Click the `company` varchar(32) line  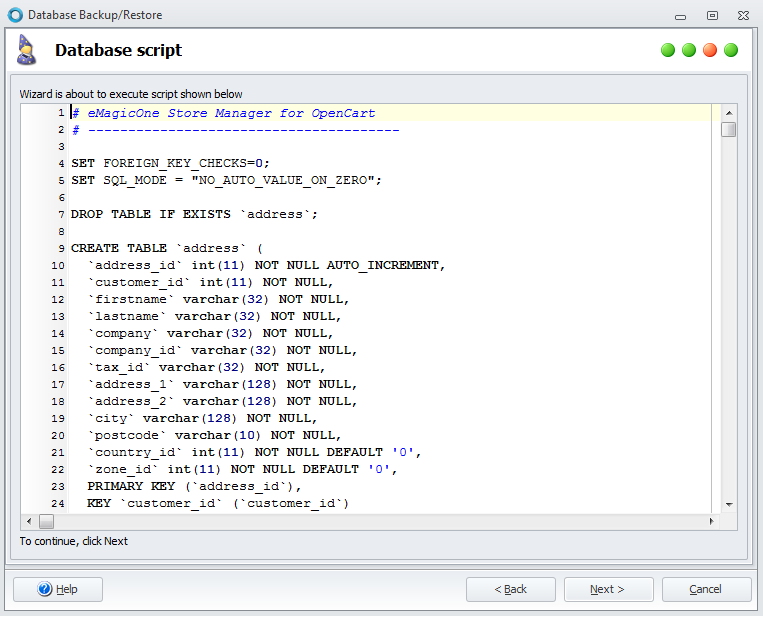[210, 333]
